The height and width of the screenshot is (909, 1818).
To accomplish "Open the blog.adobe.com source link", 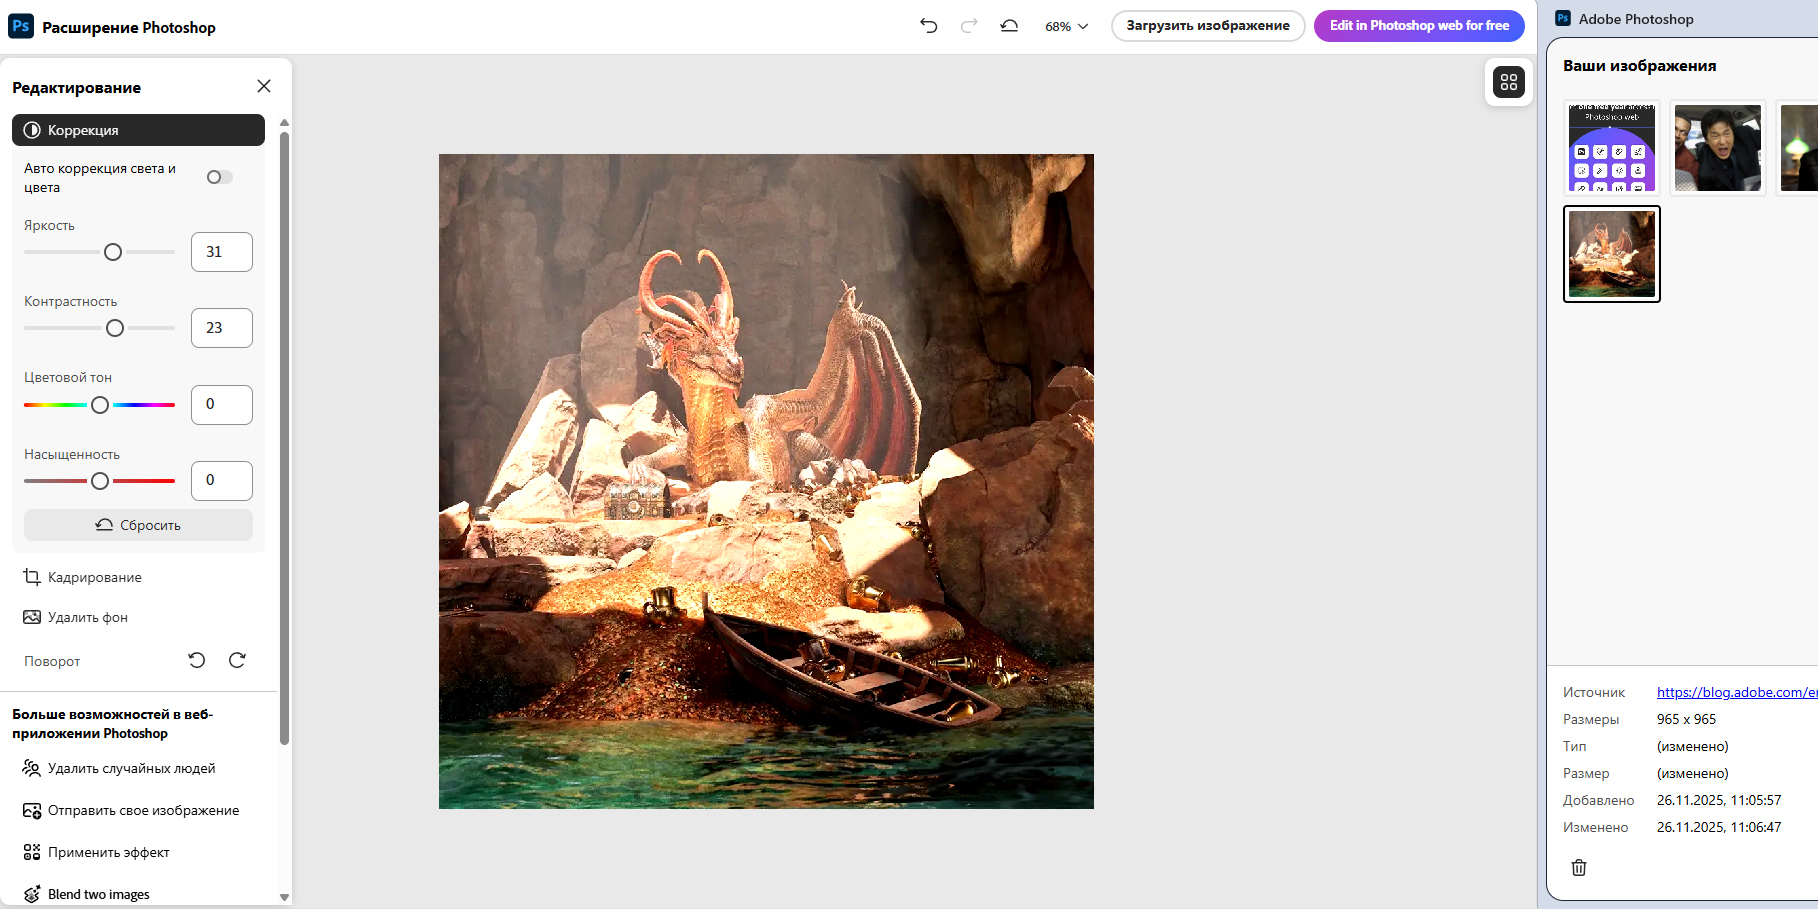I will (x=1736, y=692).
